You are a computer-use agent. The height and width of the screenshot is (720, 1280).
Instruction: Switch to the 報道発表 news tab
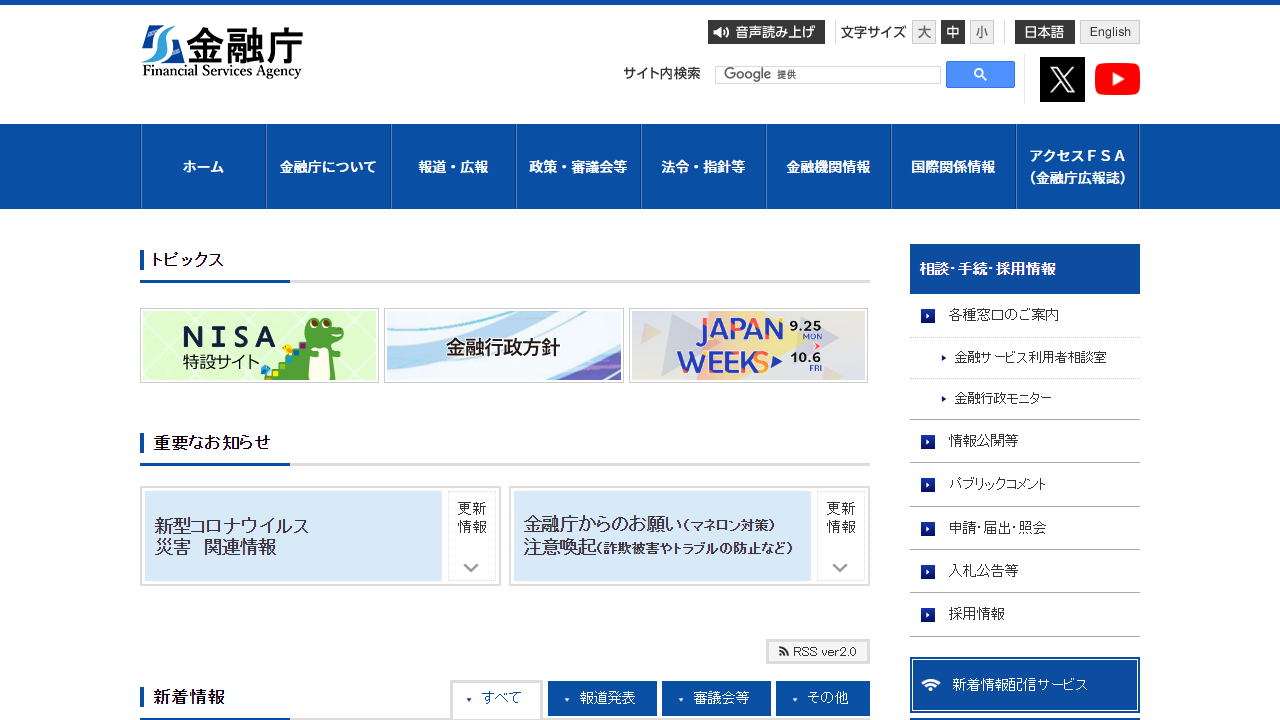point(602,698)
